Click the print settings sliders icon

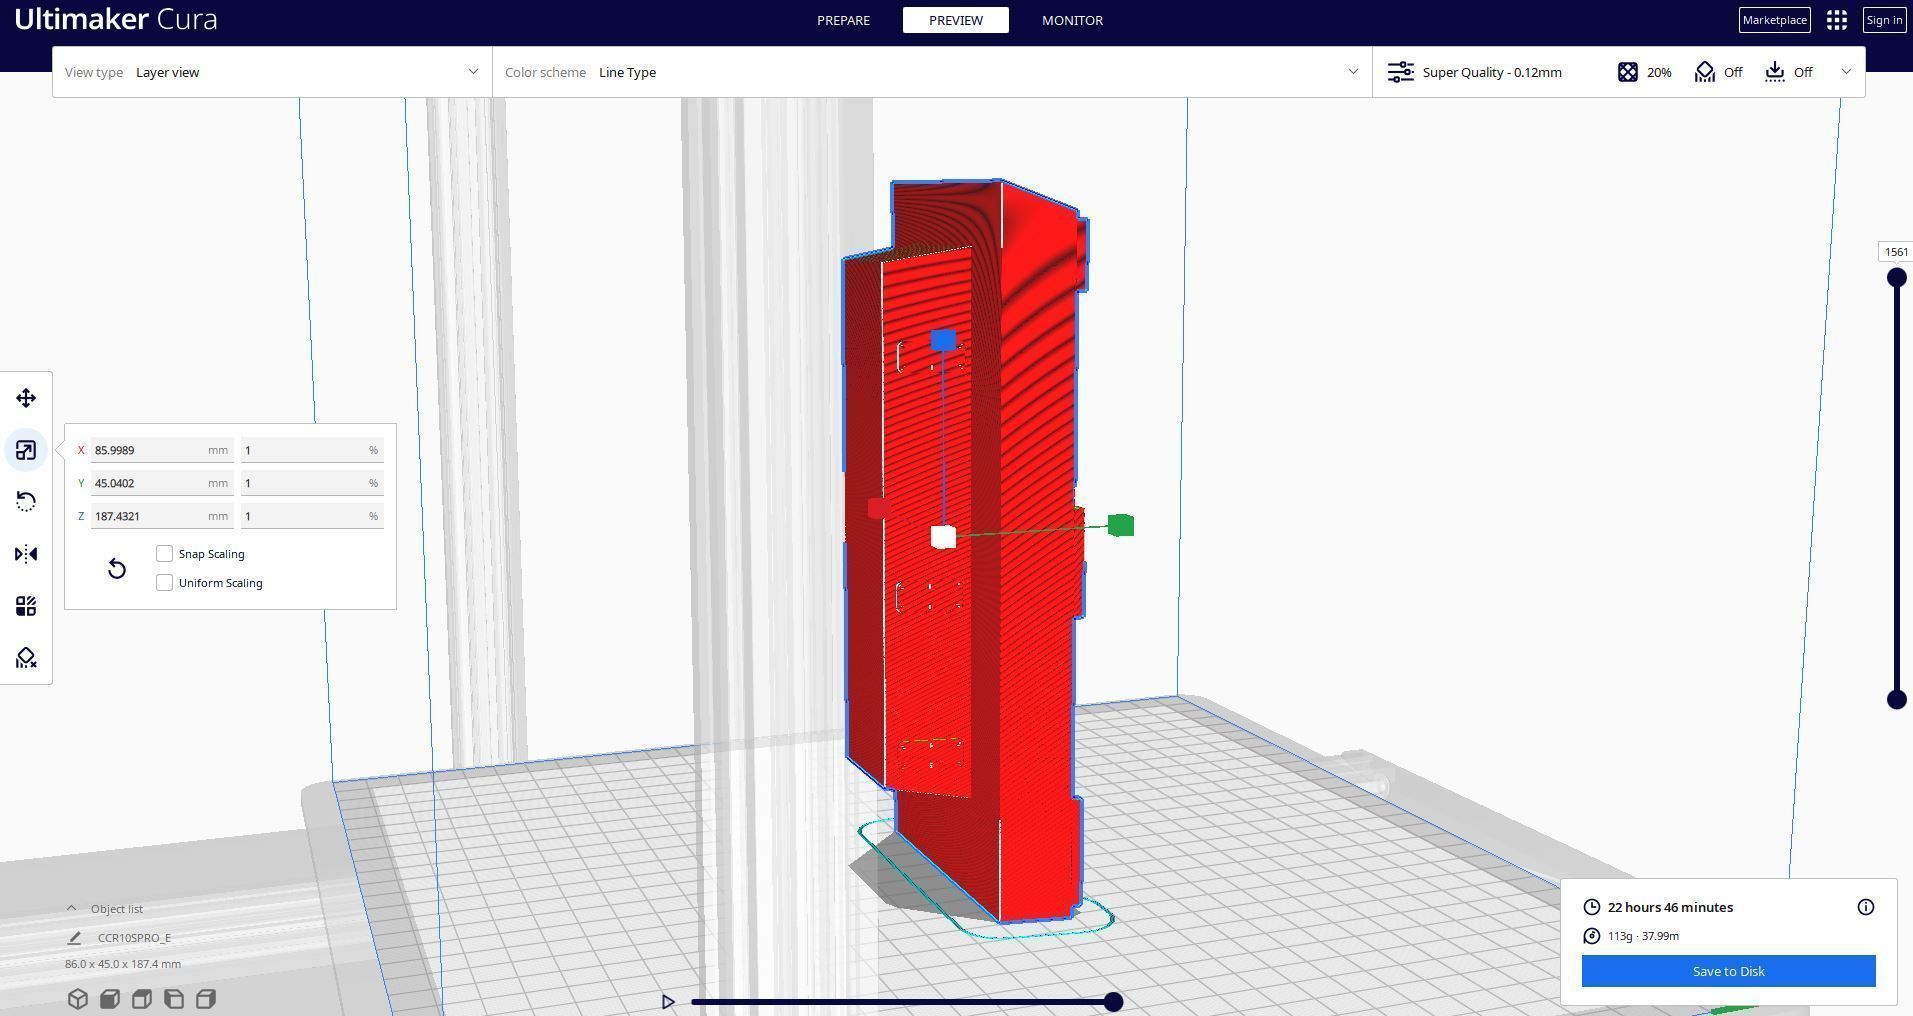point(1401,72)
